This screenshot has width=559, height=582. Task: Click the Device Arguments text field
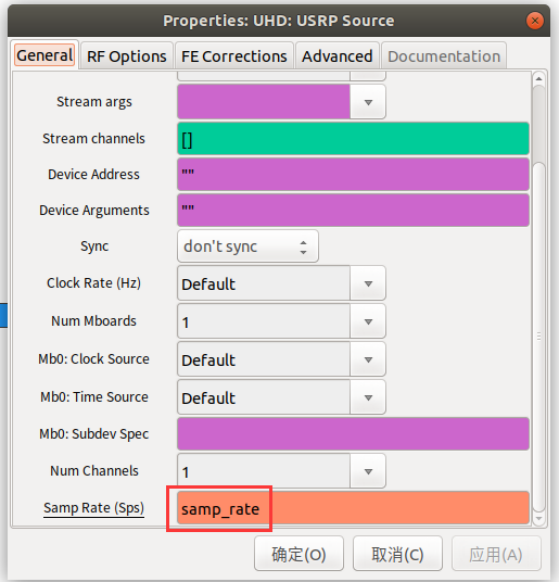tap(353, 210)
